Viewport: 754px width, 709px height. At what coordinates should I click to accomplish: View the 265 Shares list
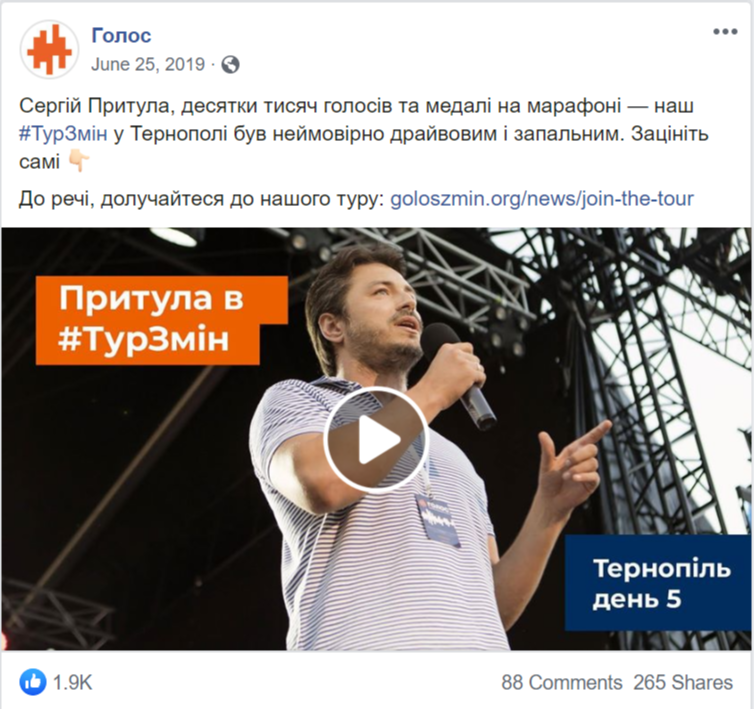click(x=683, y=683)
